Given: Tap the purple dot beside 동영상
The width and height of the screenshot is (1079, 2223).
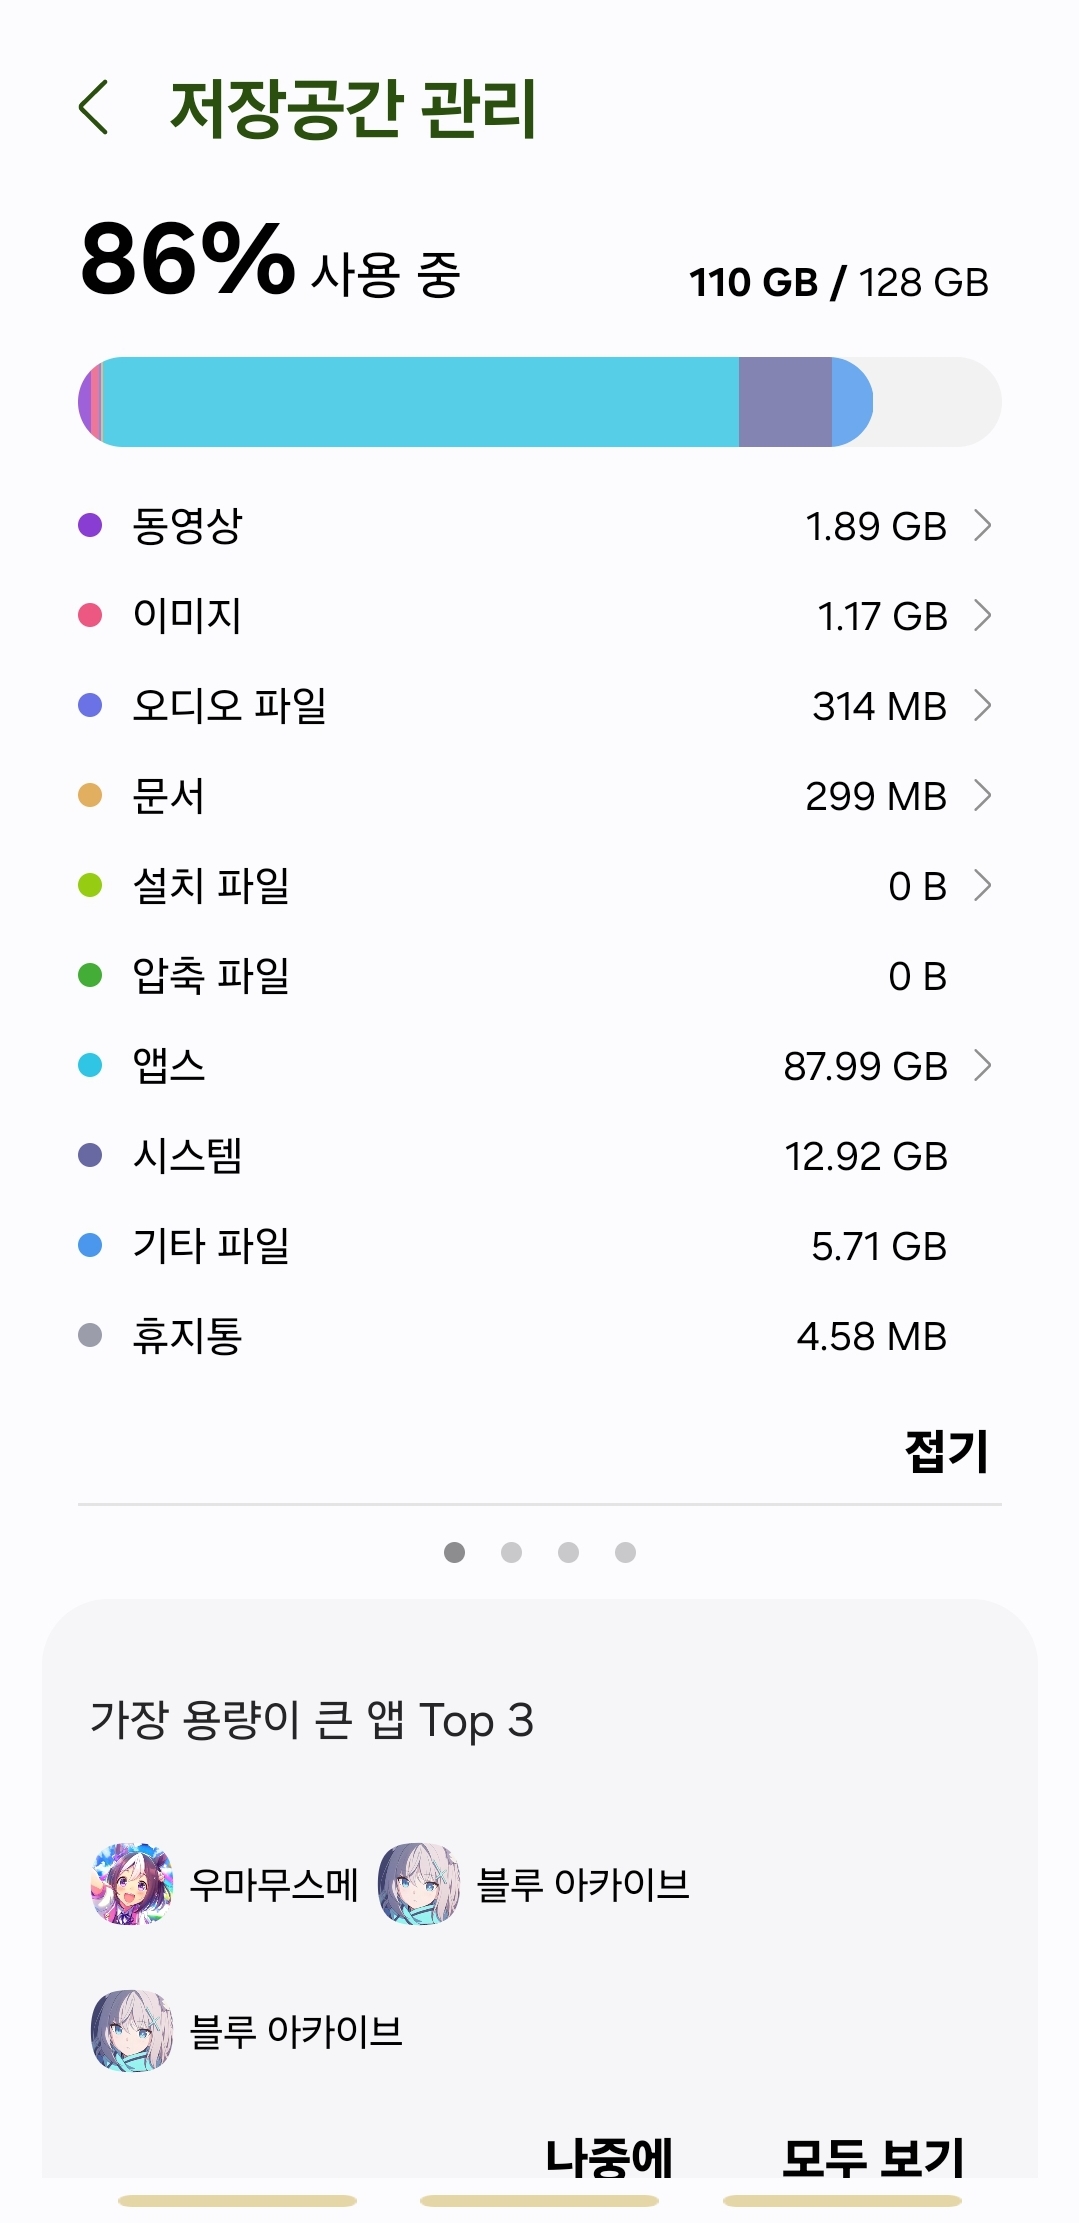Looking at the screenshot, I should 90,525.
